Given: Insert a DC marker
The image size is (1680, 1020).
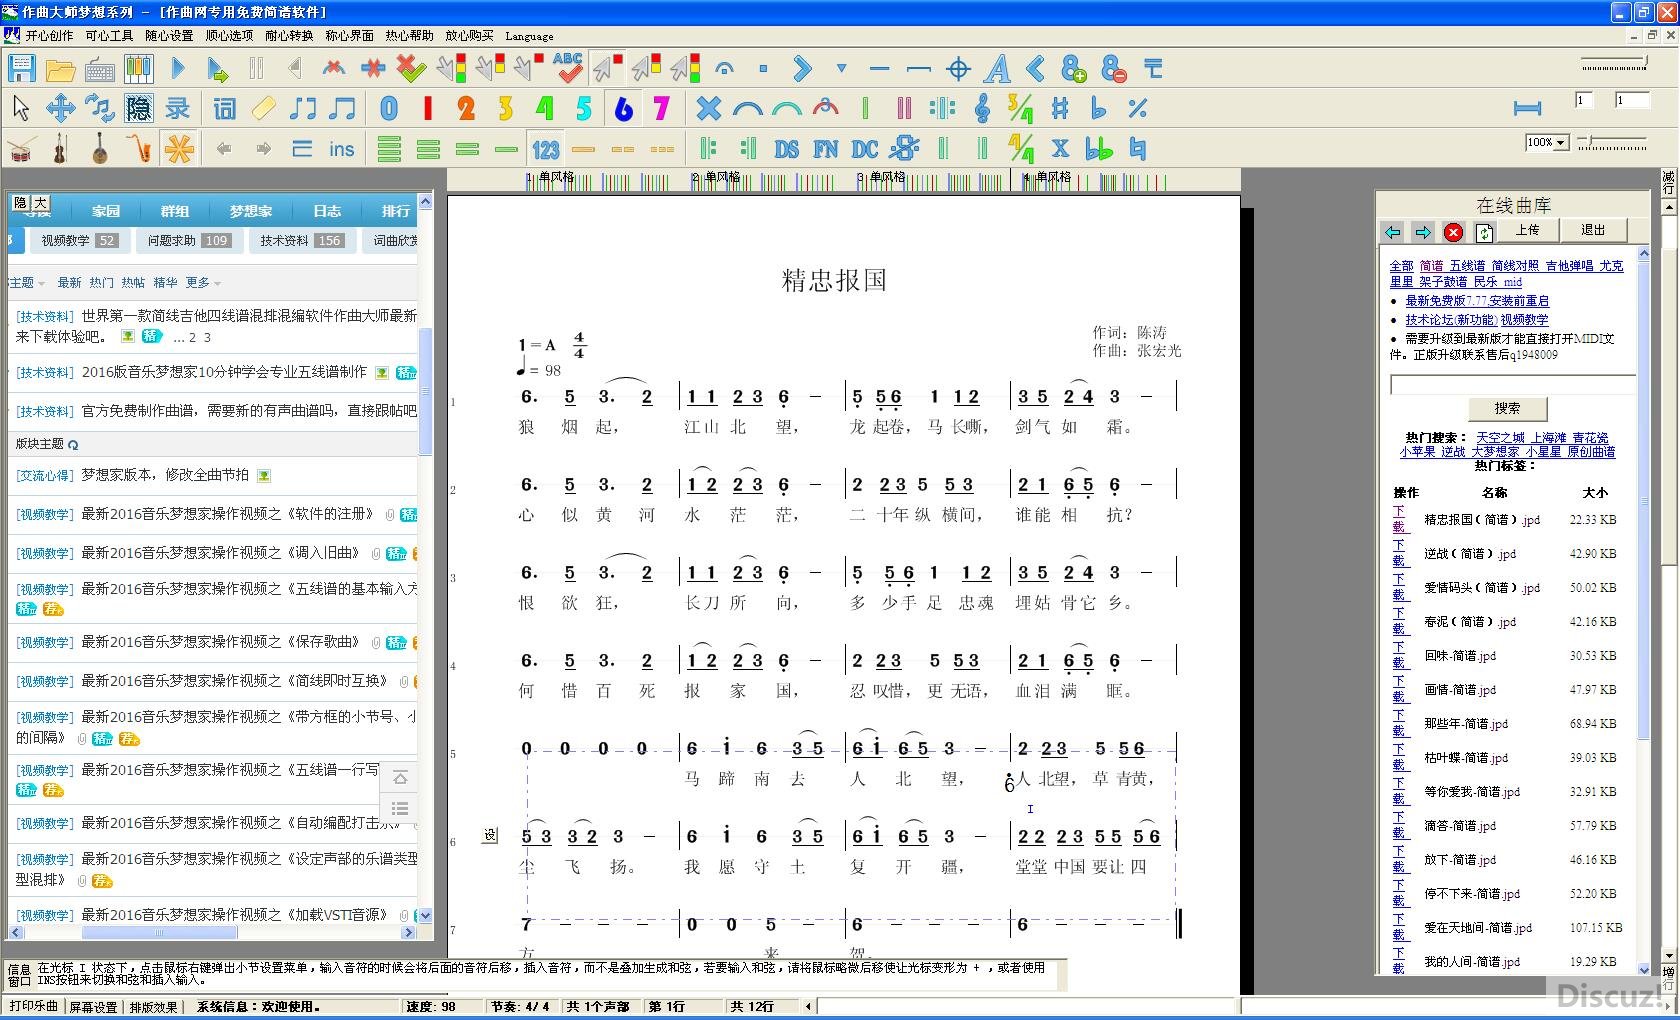Looking at the screenshot, I should pyautogui.click(x=865, y=149).
